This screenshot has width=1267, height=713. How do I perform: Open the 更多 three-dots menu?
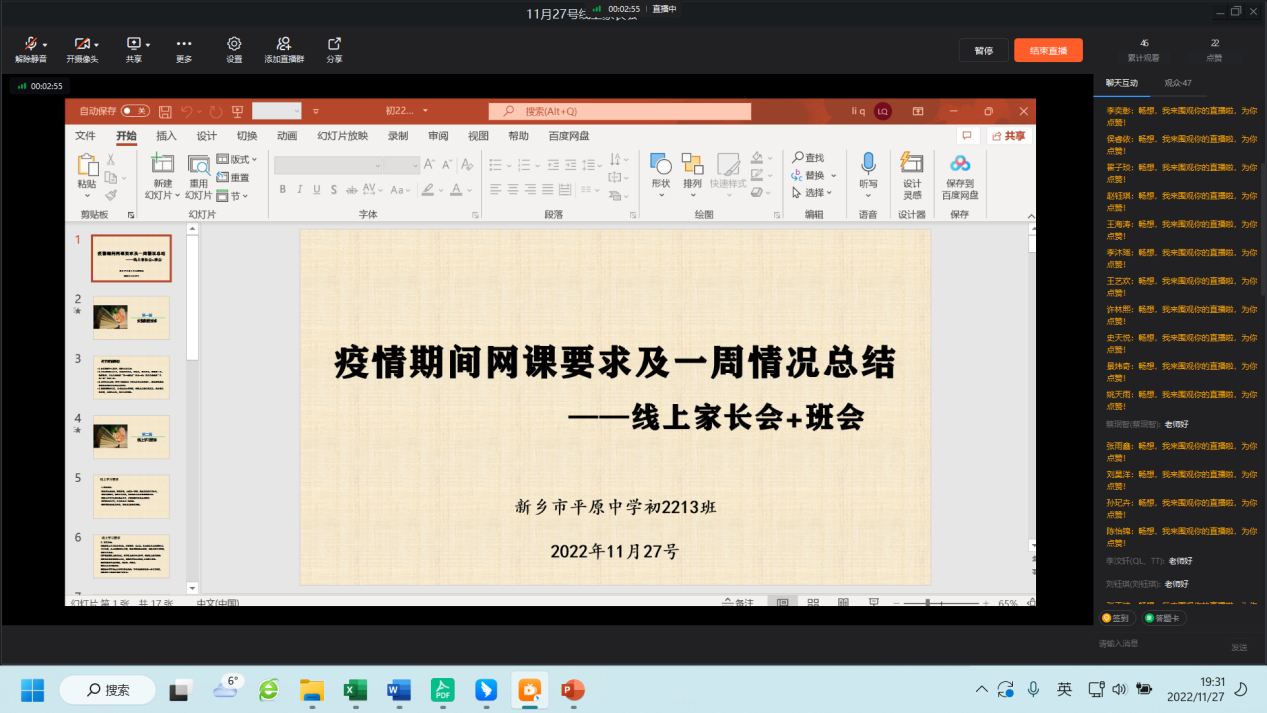pos(184,44)
